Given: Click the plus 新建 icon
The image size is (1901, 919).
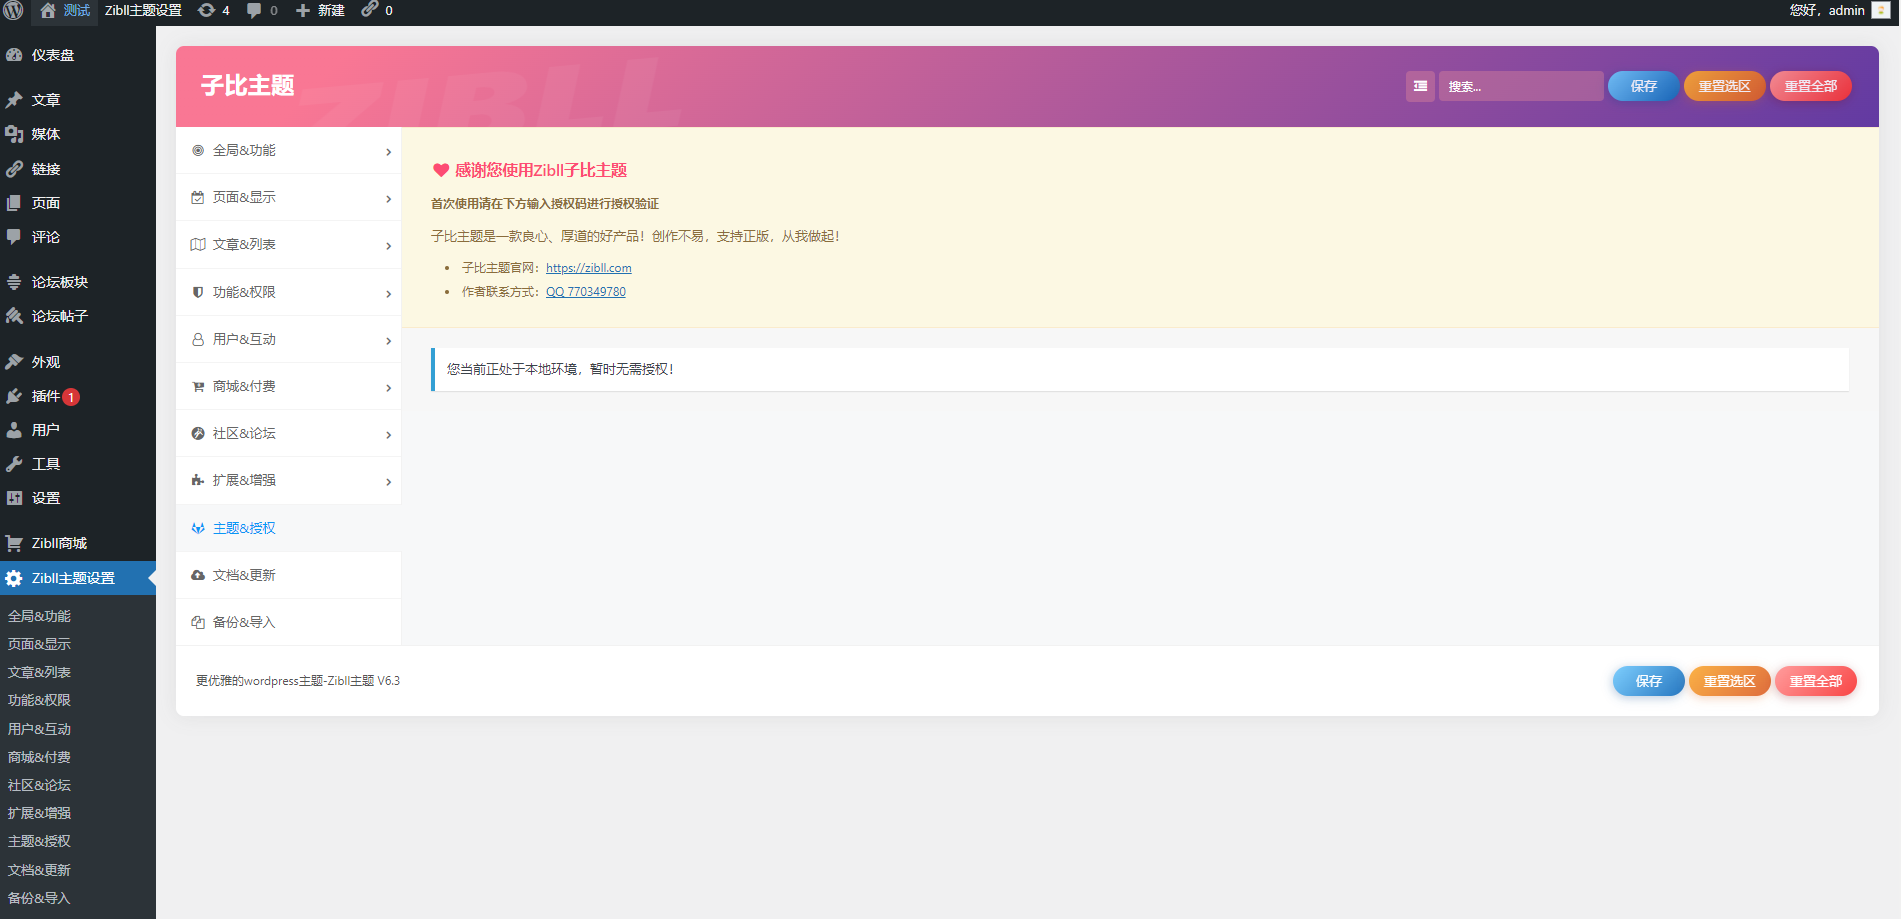Looking at the screenshot, I should pyautogui.click(x=303, y=10).
